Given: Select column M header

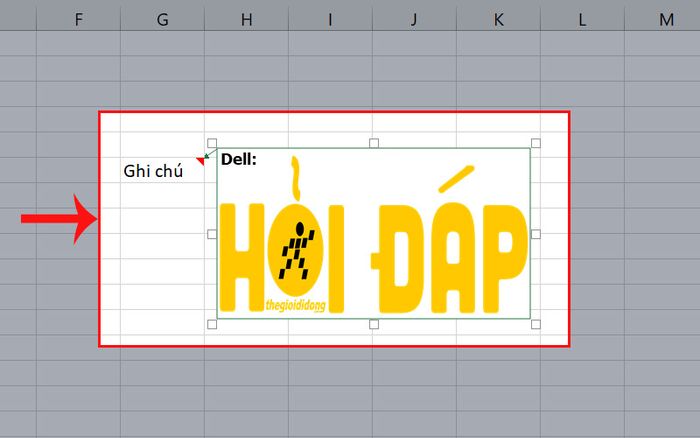Looking at the screenshot, I should click(662, 20).
